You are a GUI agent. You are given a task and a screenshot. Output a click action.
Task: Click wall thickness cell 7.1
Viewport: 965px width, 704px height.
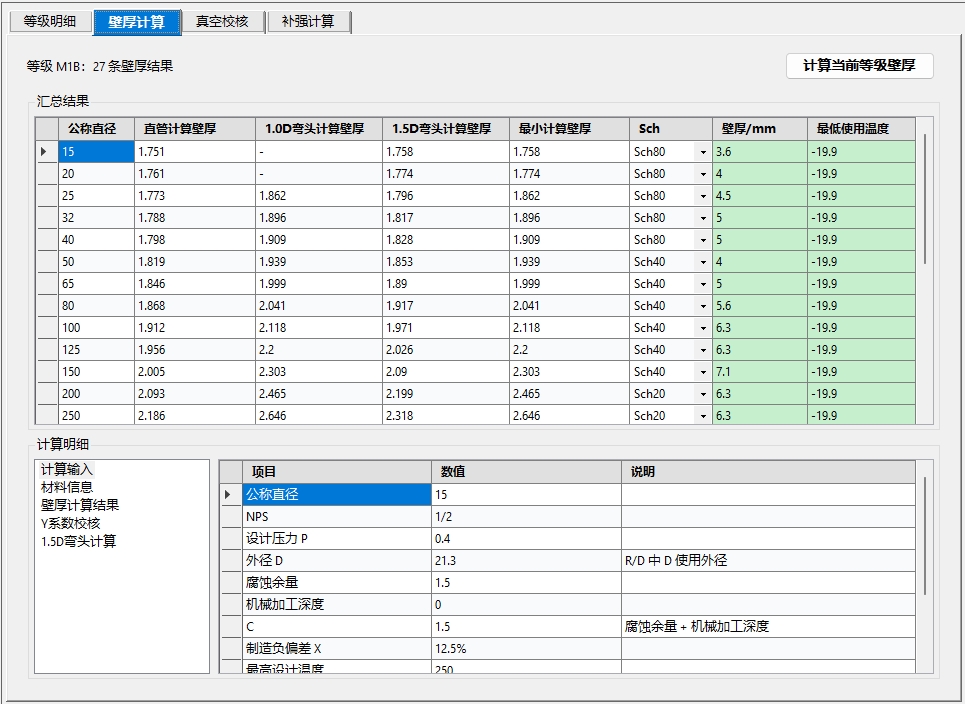coord(760,372)
